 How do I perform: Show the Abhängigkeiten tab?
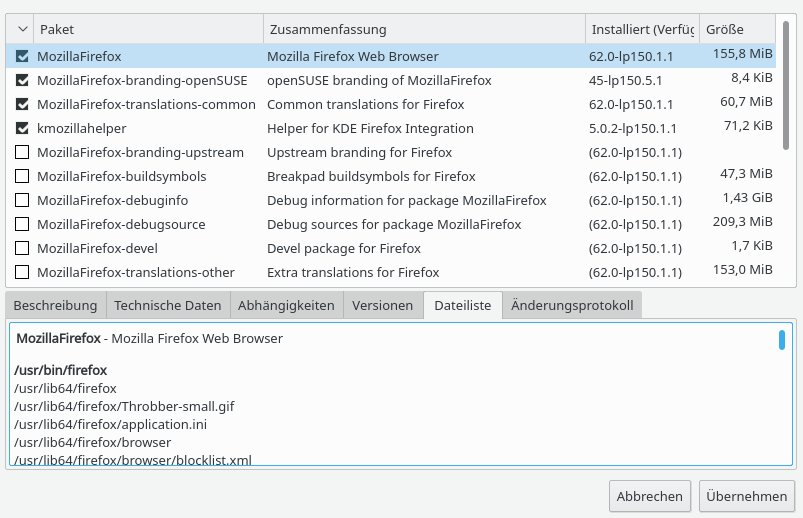click(x=287, y=305)
